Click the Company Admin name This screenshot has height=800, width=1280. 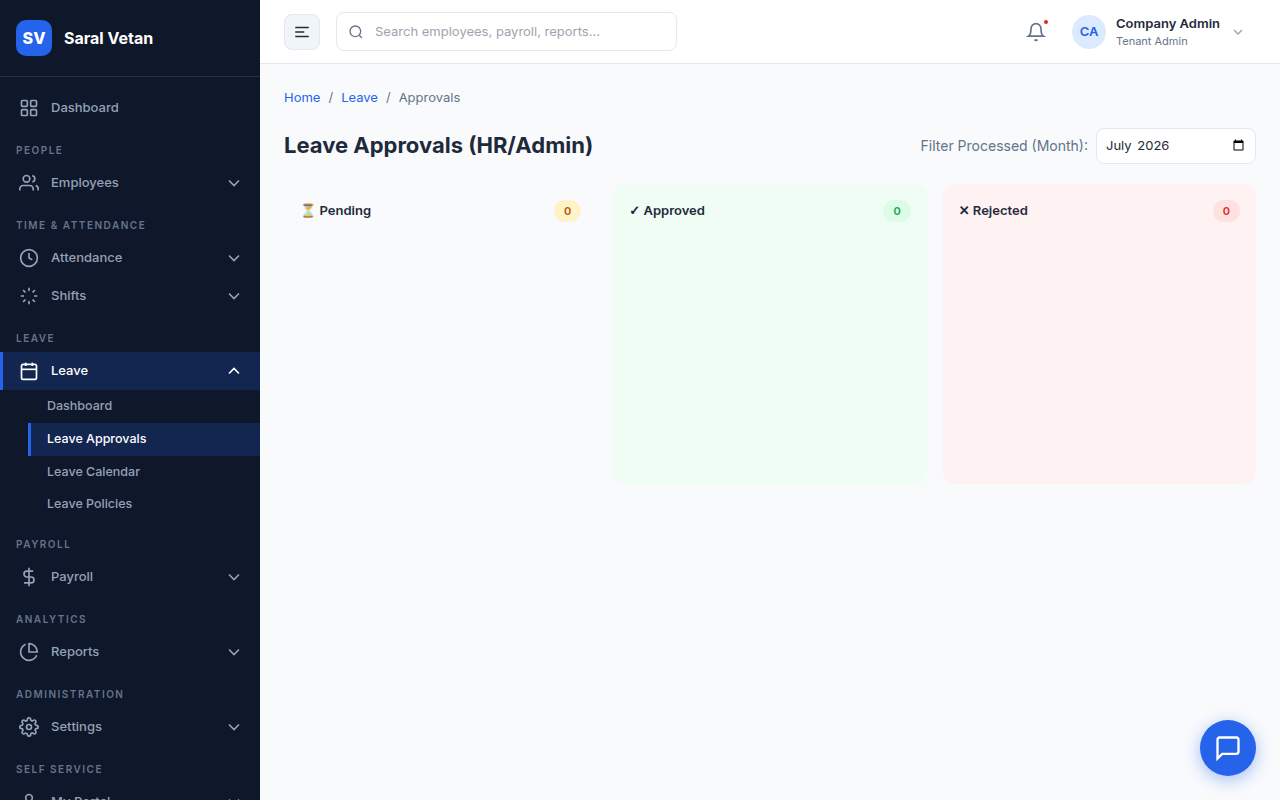click(x=1168, y=24)
